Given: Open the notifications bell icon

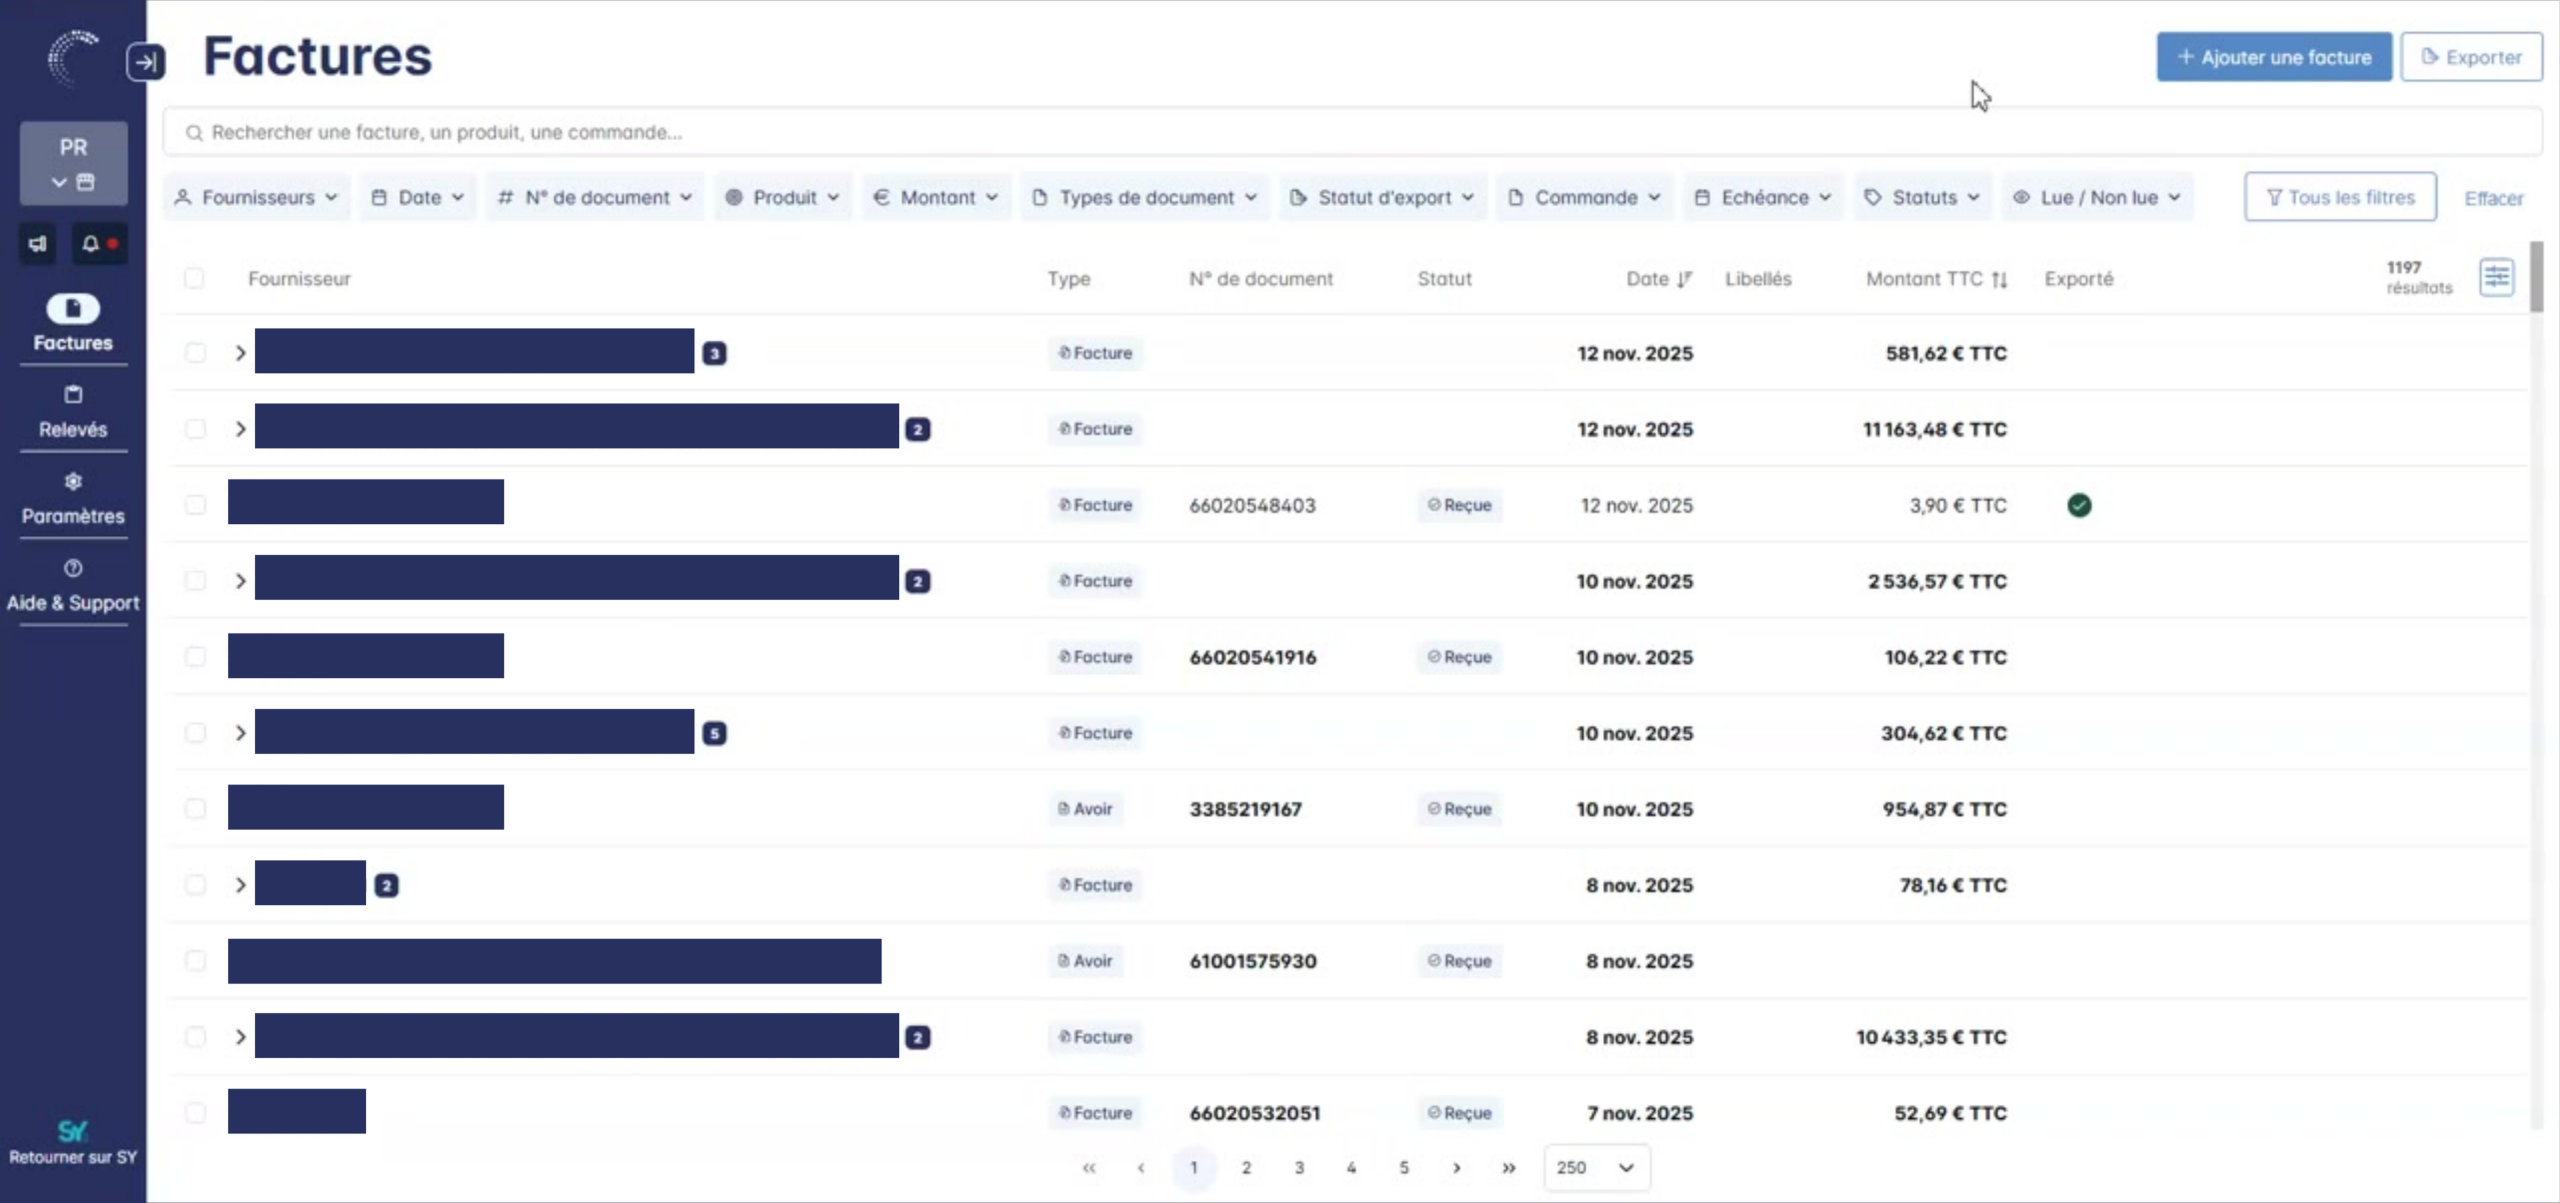Looking at the screenshot, I should [x=91, y=243].
